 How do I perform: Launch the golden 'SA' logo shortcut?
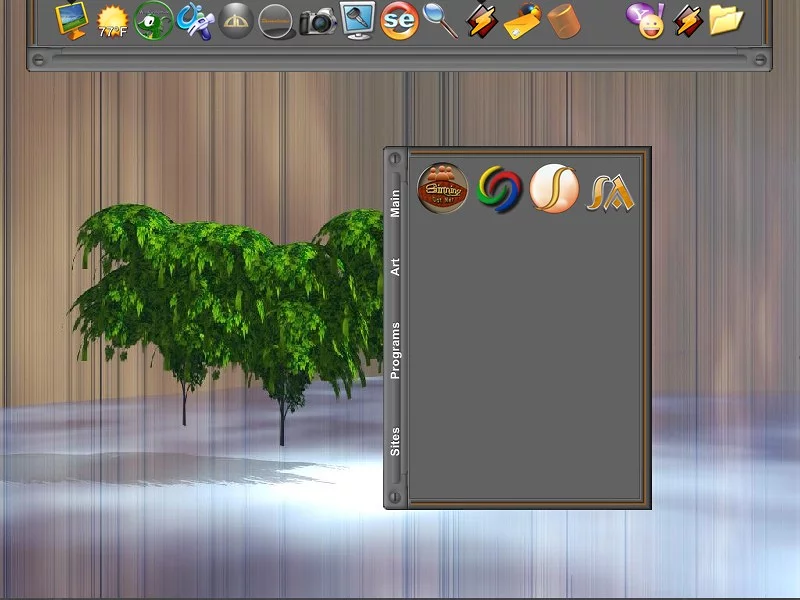[610, 190]
